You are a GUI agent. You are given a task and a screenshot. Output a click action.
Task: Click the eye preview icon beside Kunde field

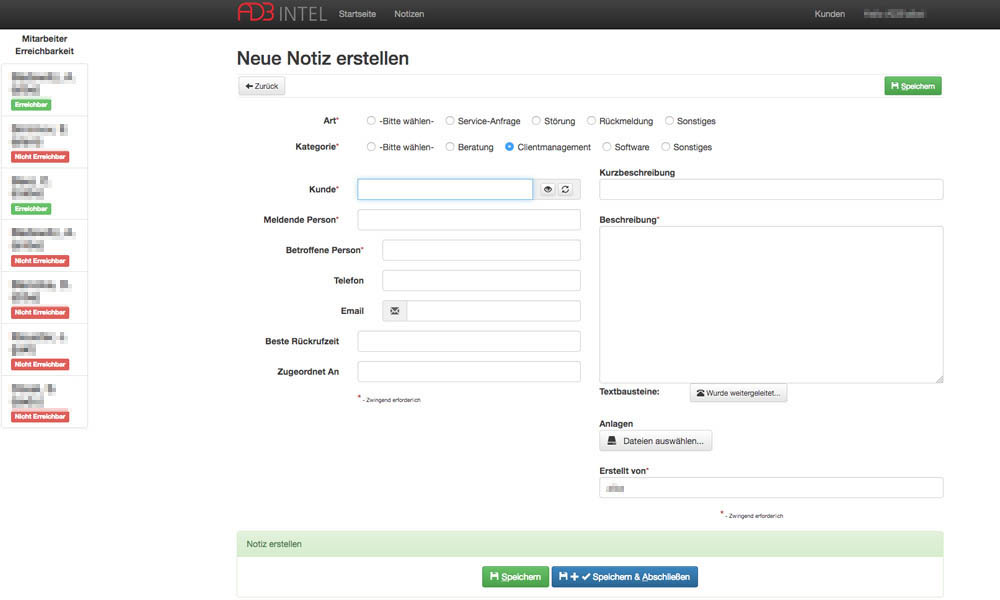coord(547,188)
